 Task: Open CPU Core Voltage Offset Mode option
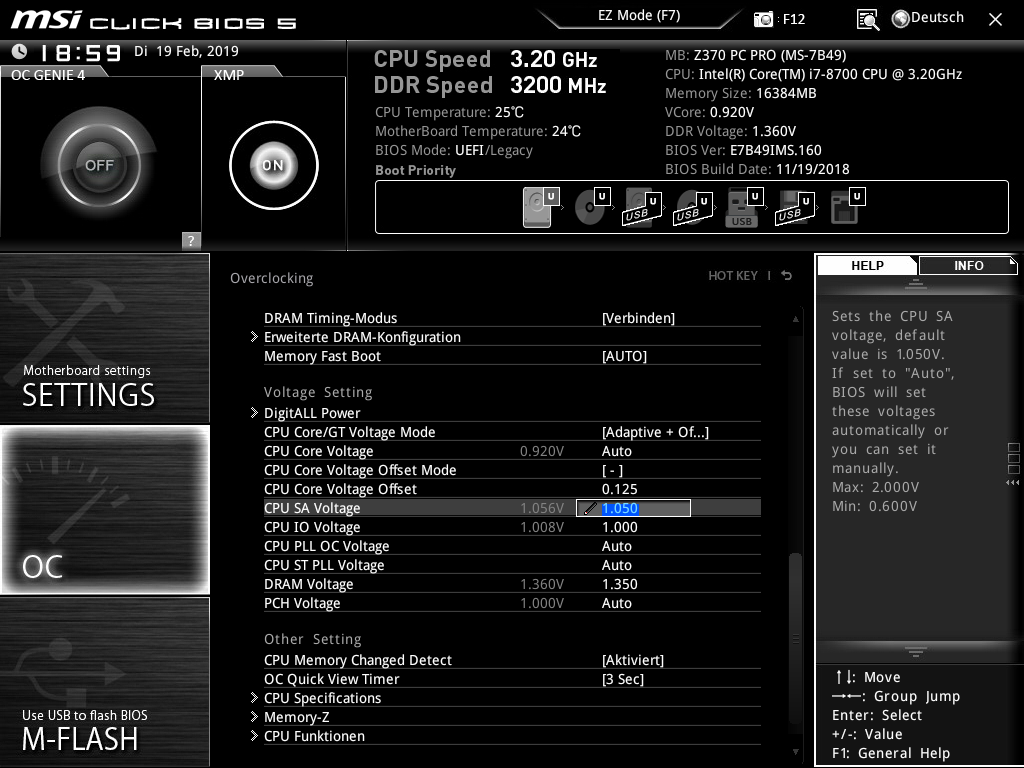point(612,470)
